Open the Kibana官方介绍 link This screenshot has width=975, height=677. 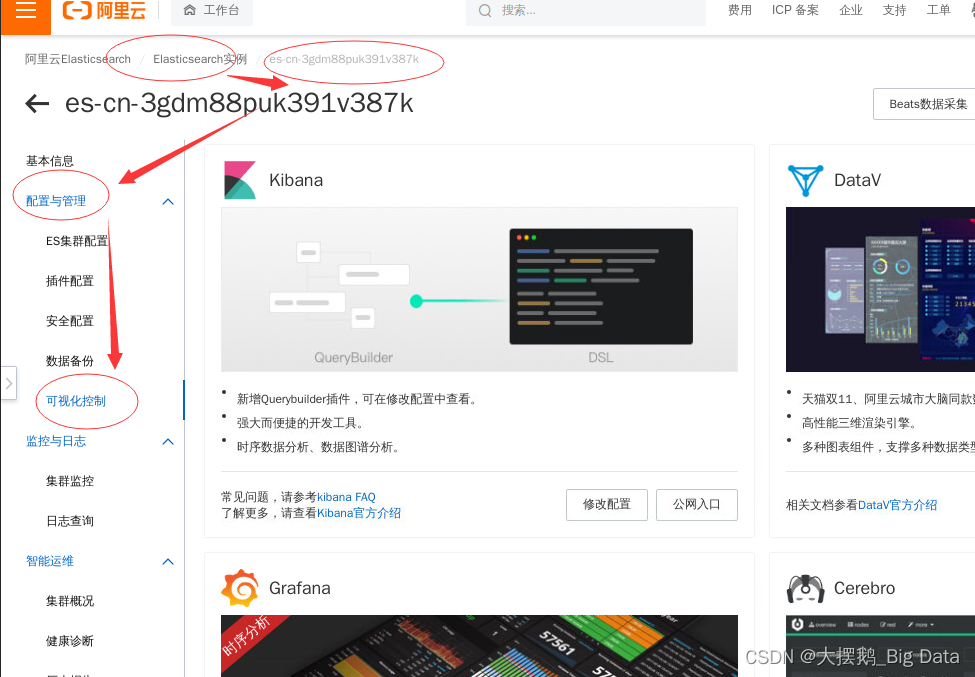point(359,514)
